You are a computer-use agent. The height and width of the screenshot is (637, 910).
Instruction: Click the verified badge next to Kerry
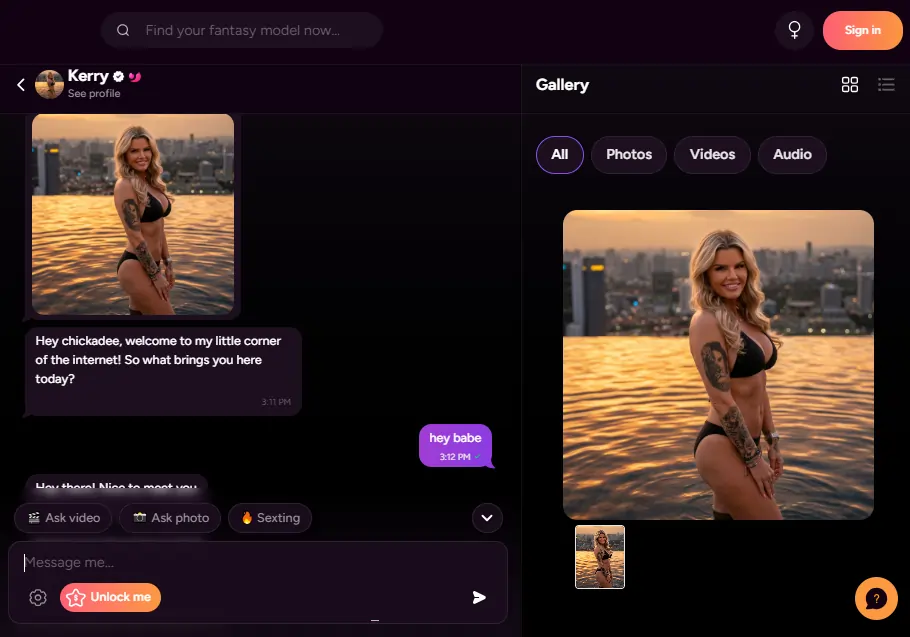click(x=118, y=76)
